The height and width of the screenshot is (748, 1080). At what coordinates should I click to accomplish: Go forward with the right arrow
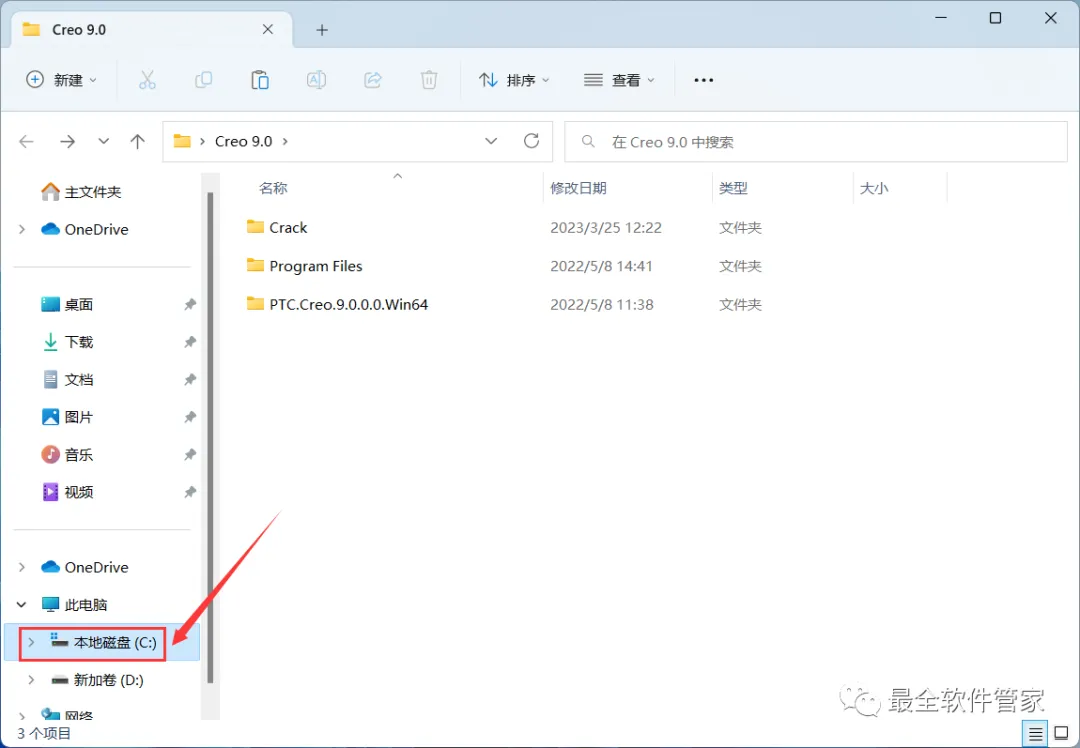click(68, 141)
